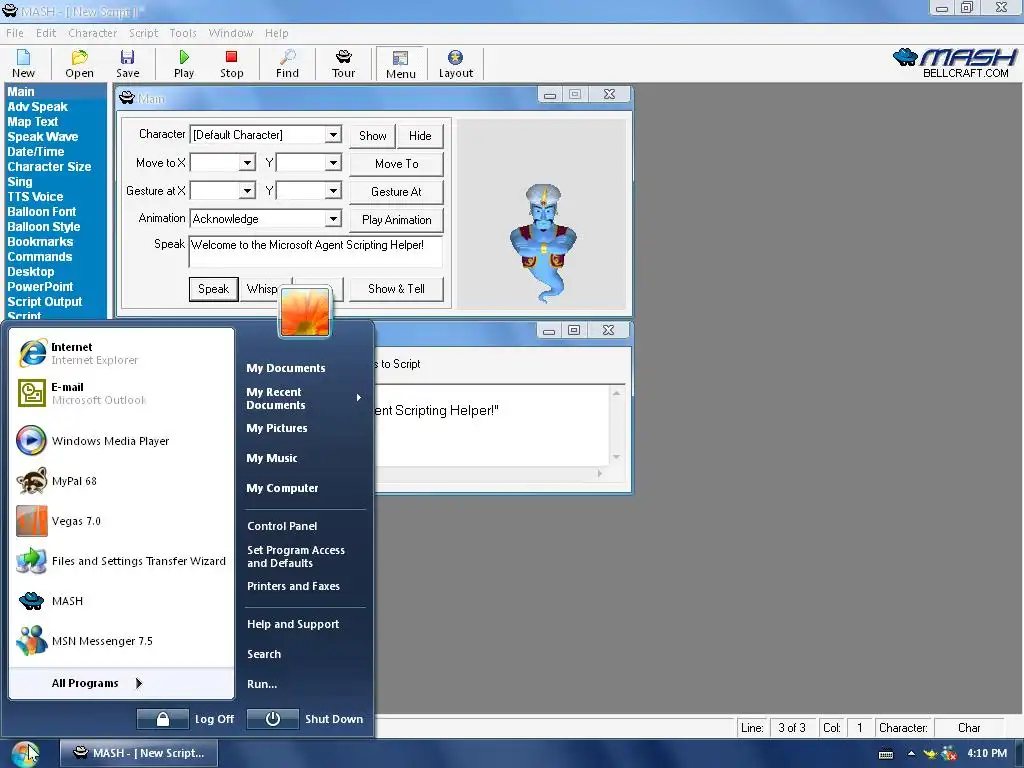Click the Start orb on the taskbar
Image resolution: width=1024 pixels, height=768 pixels.
pyautogui.click(x=25, y=754)
